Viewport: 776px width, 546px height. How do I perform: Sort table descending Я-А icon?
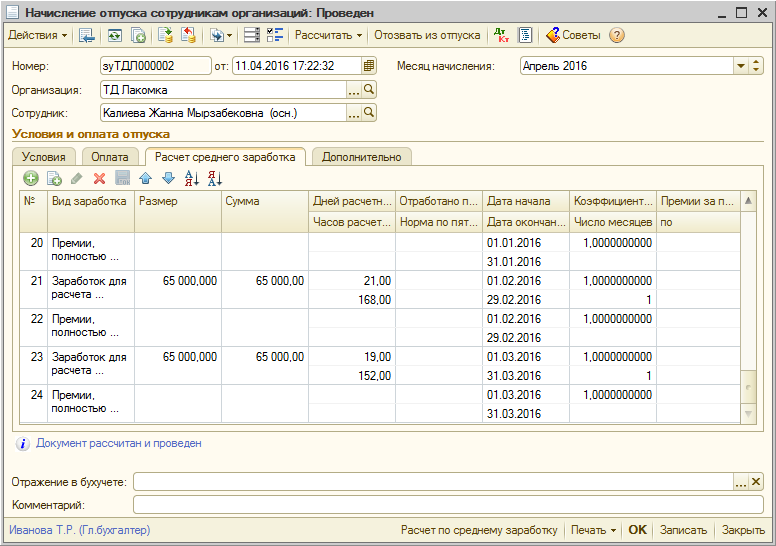[x=215, y=178]
